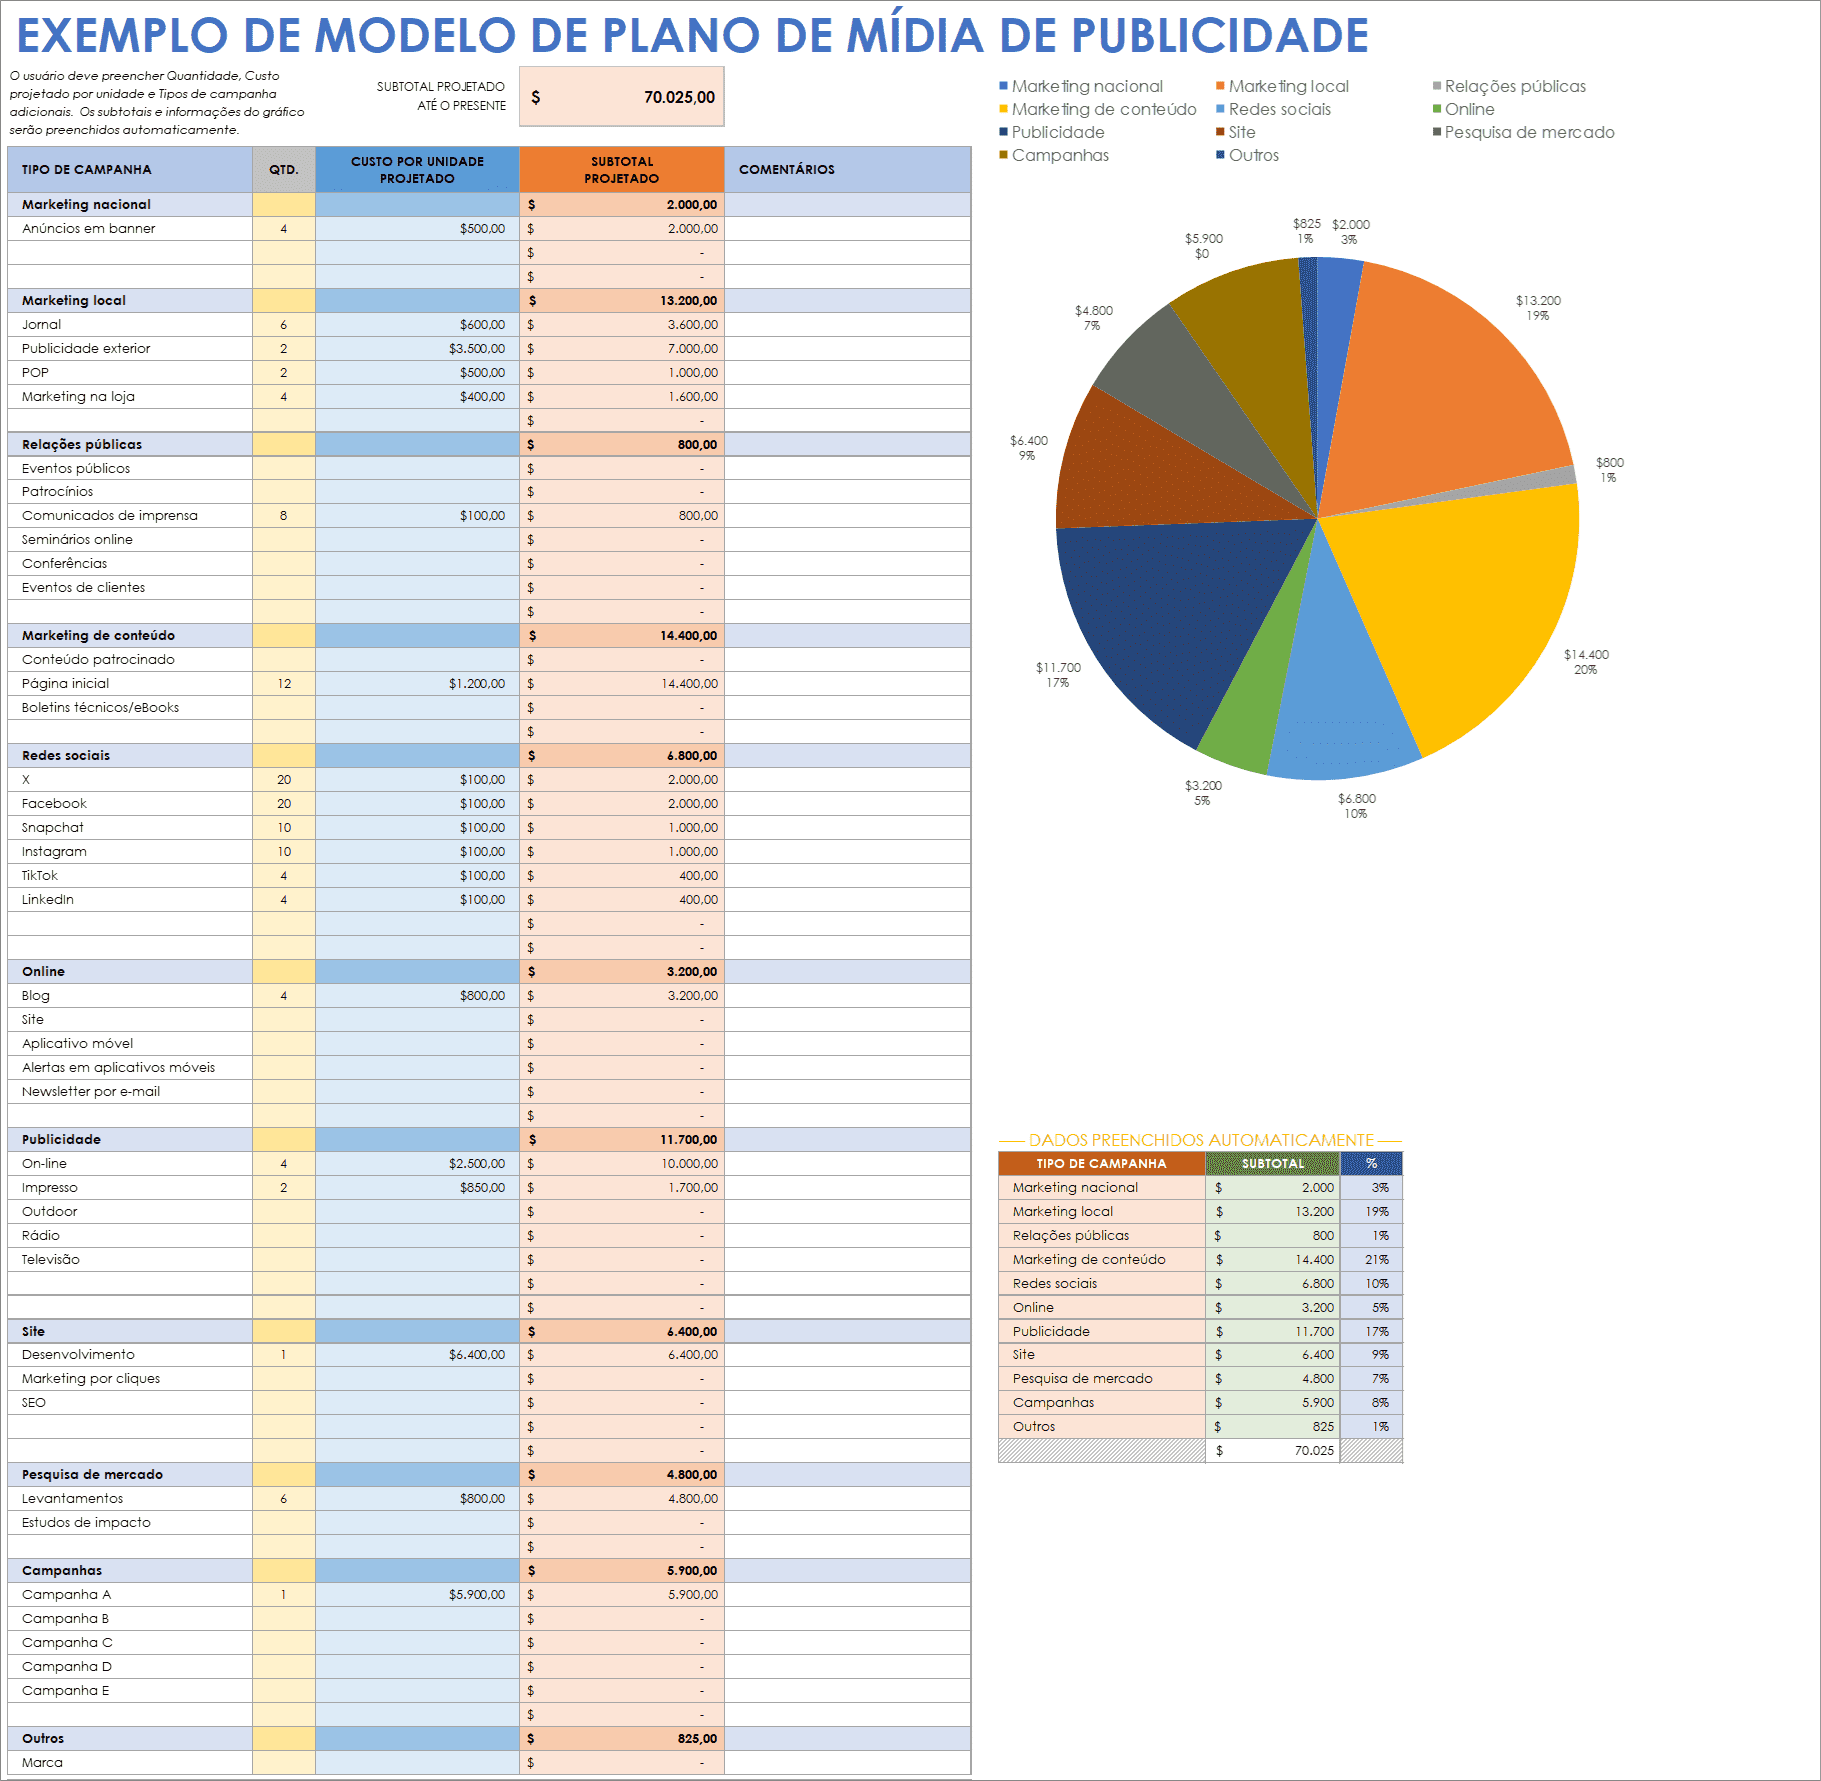Click the Marketing local legend color swatch
The image size is (1821, 1781).
click(x=1220, y=86)
